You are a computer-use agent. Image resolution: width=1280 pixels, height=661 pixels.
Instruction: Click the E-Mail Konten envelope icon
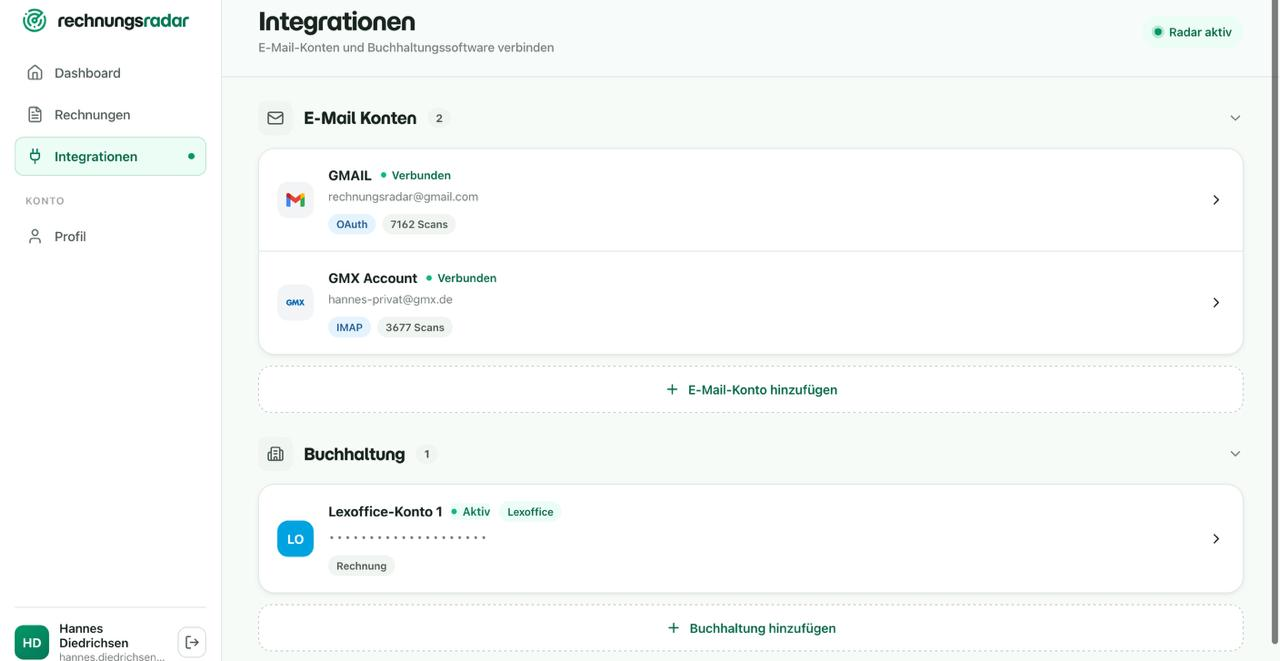click(275, 118)
